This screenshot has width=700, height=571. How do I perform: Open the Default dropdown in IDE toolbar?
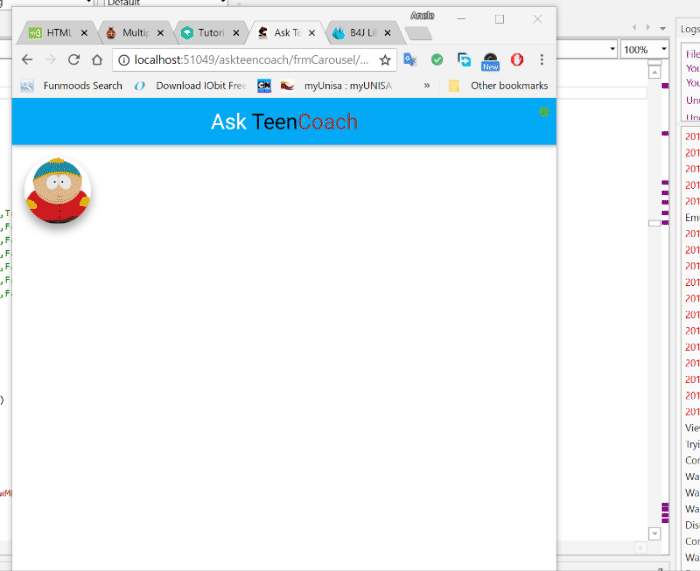[x=166, y=2]
